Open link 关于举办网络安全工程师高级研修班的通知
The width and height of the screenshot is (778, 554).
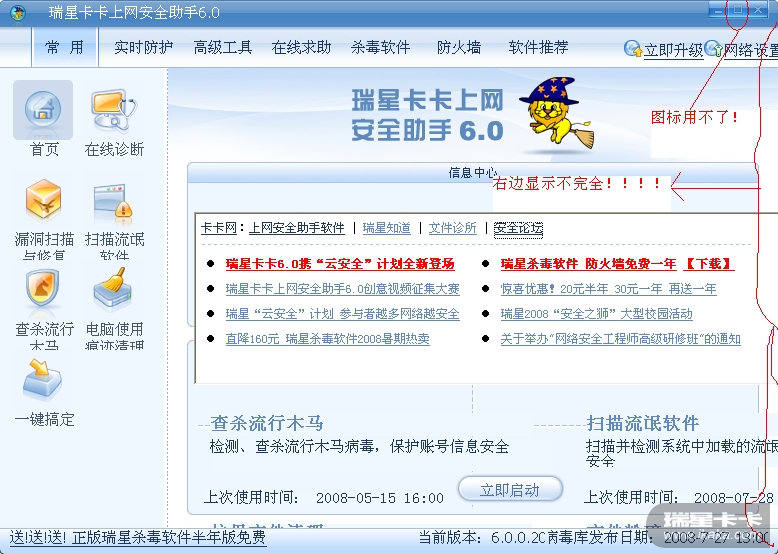621,339
